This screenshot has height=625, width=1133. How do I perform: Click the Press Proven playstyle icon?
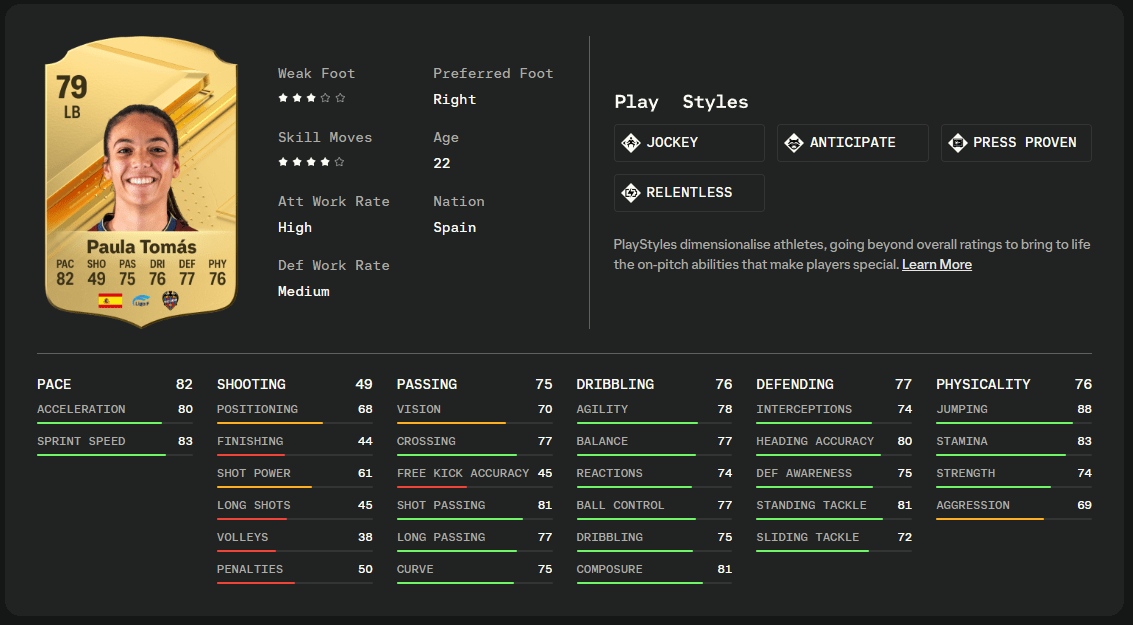pos(957,142)
